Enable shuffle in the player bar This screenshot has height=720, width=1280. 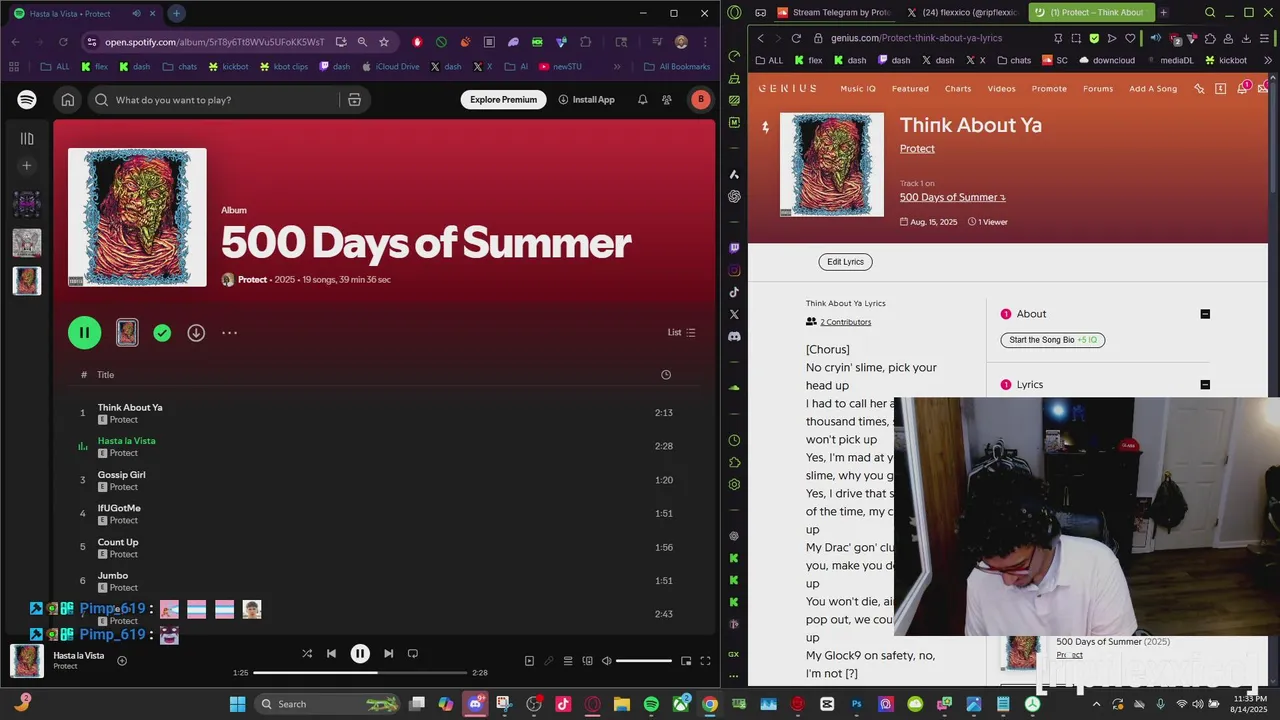pos(307,654)
